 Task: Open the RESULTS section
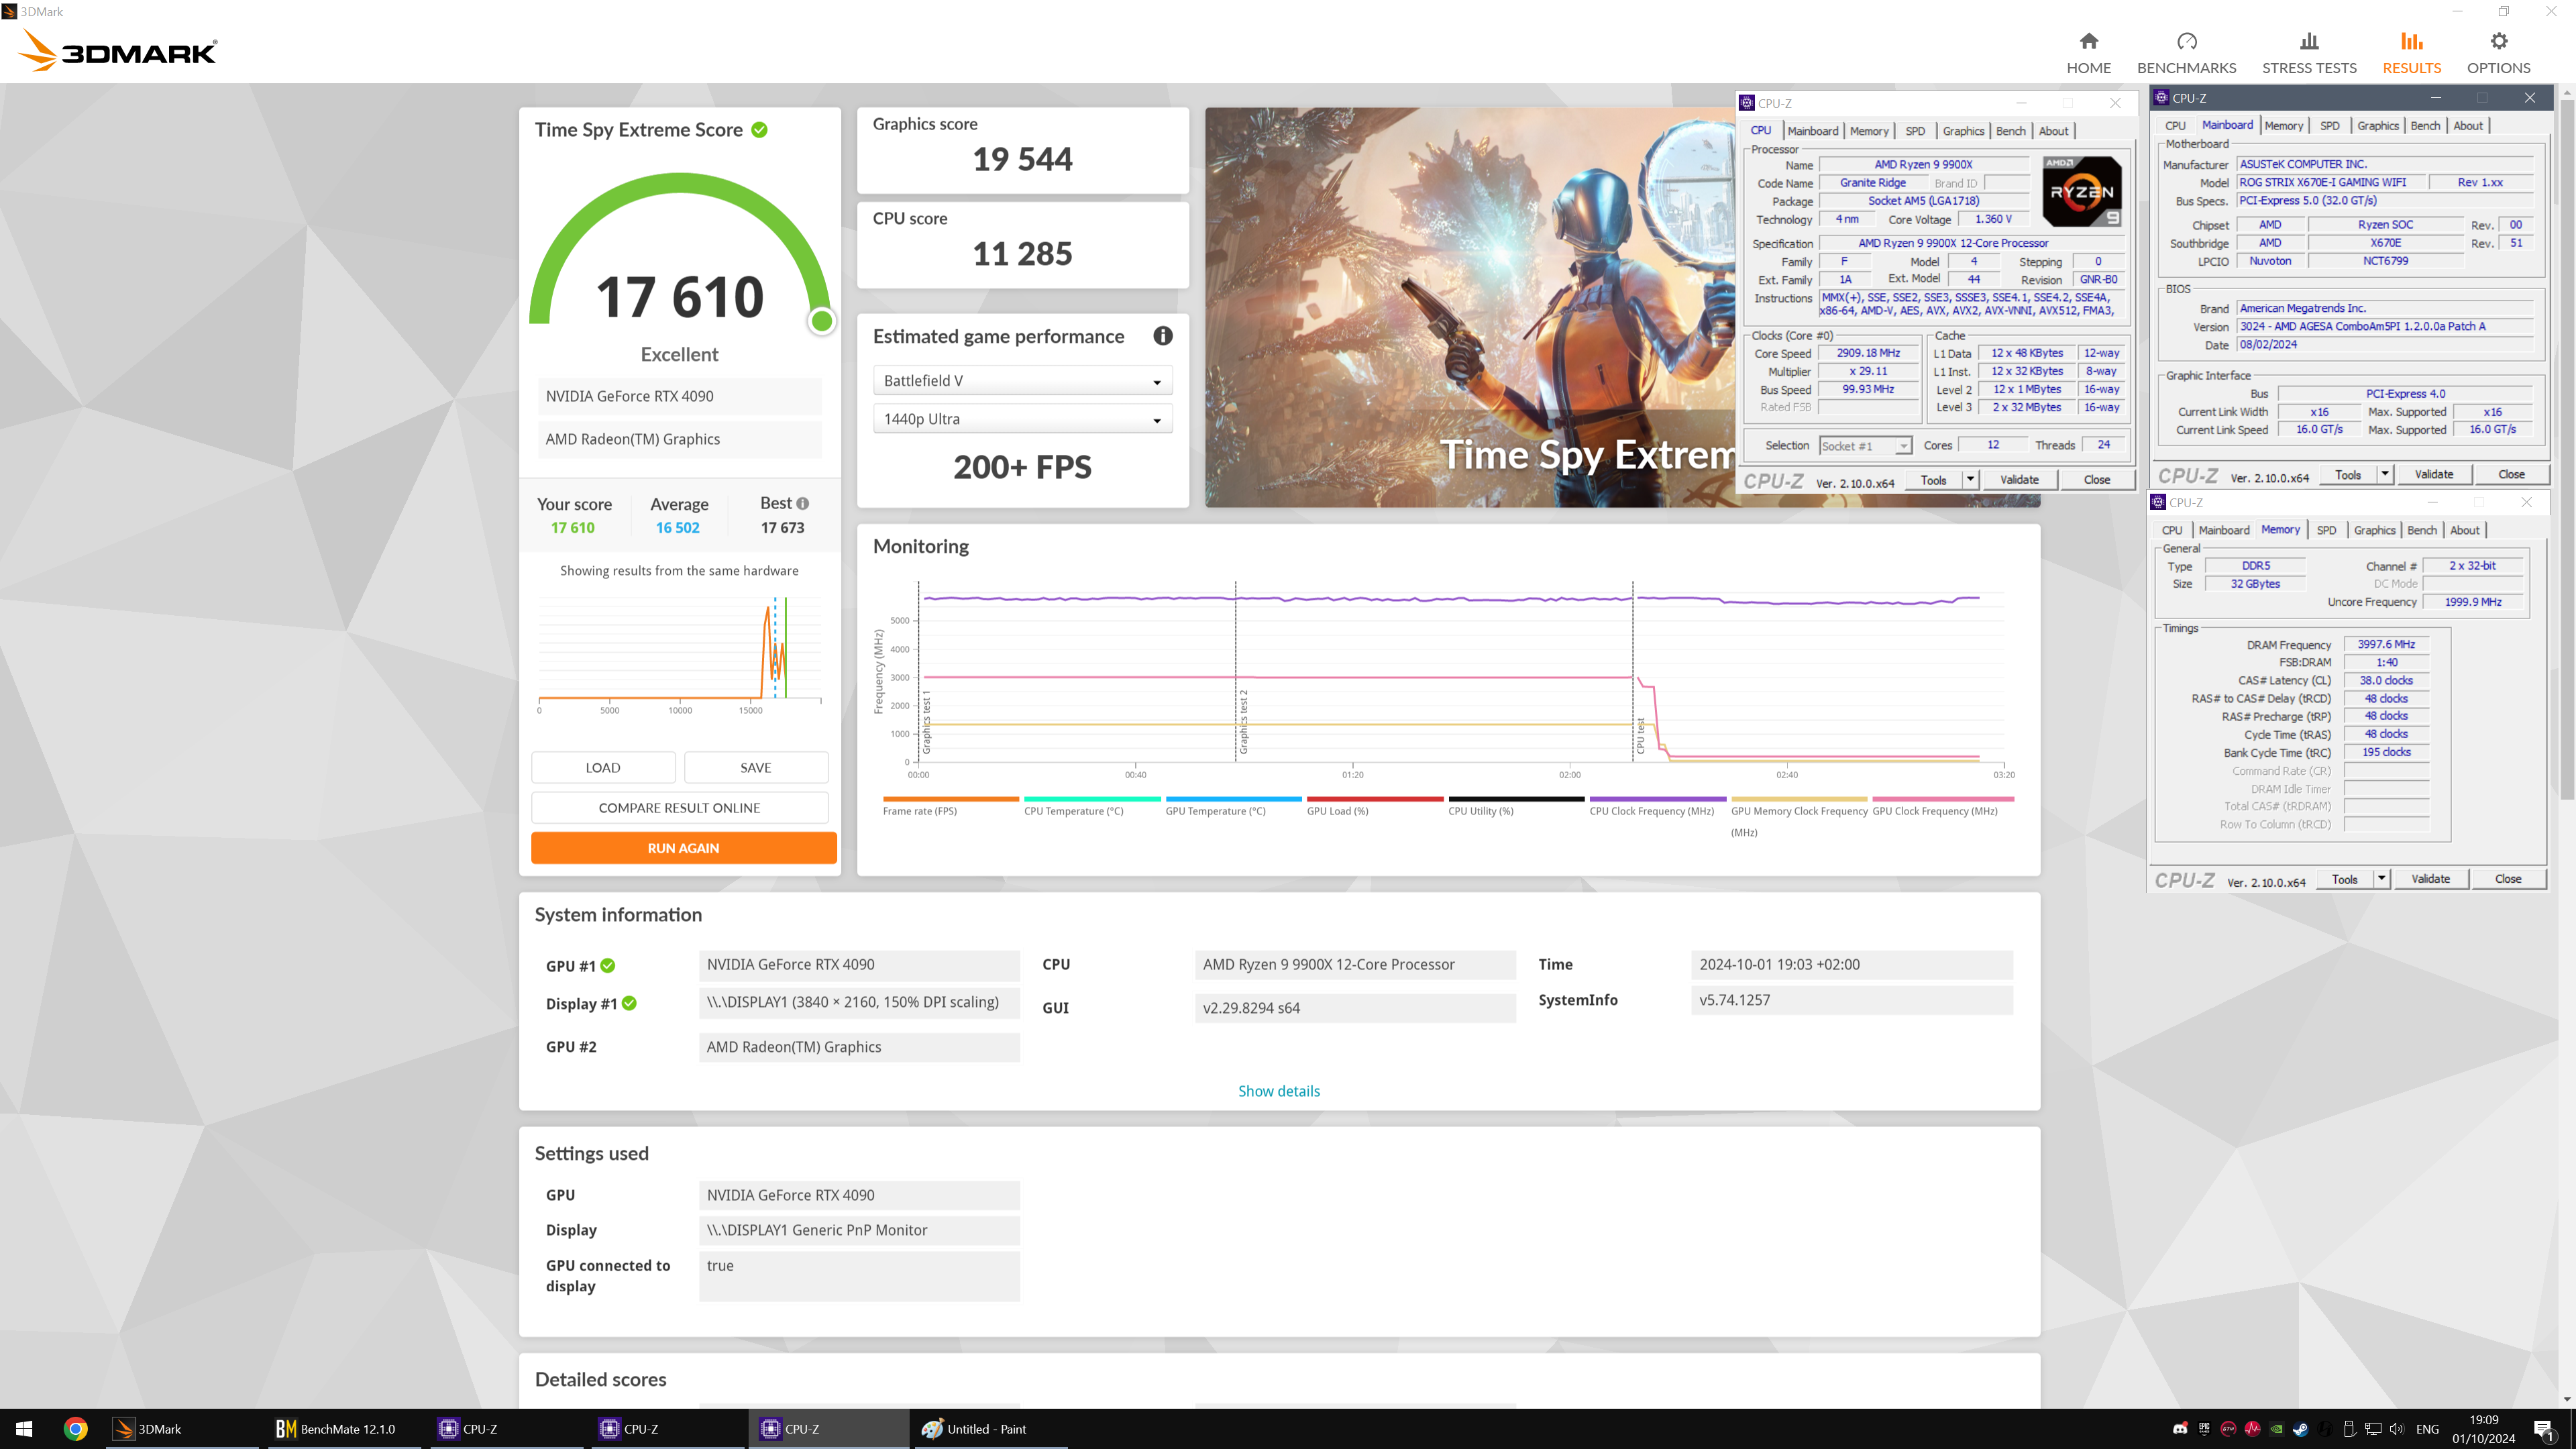click(x=2411, y=53)
